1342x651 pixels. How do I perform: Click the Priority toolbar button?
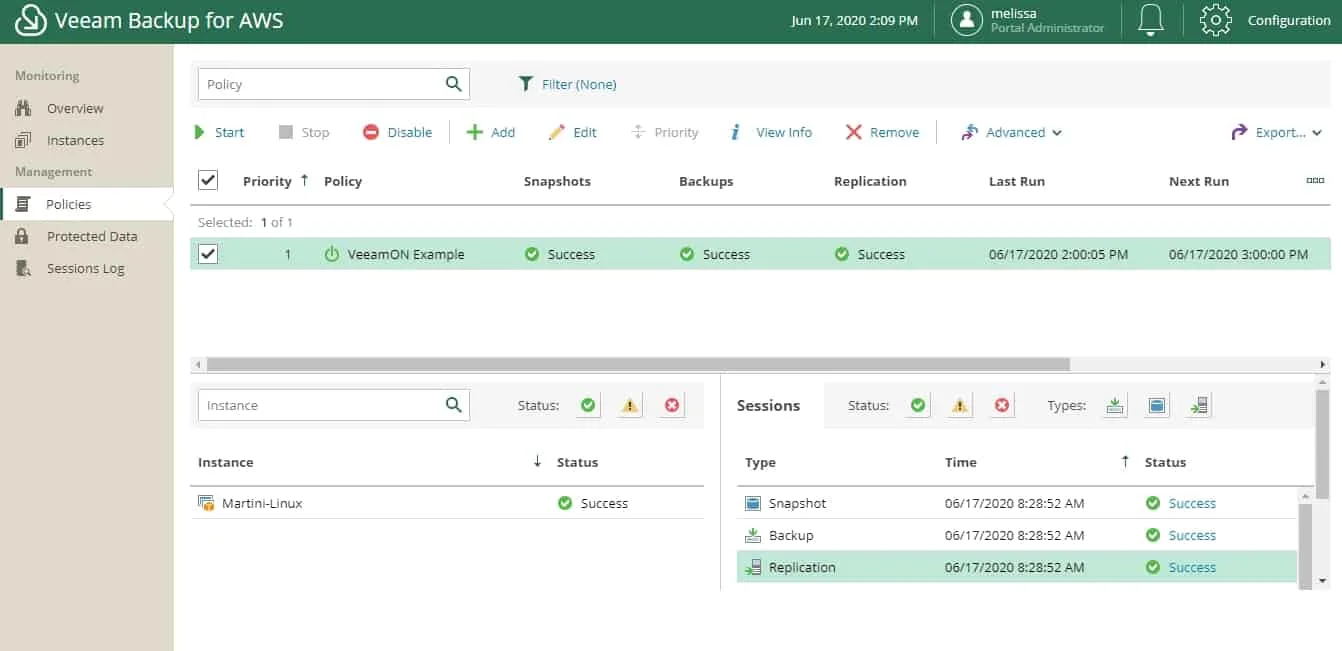(x=665, y=132)
